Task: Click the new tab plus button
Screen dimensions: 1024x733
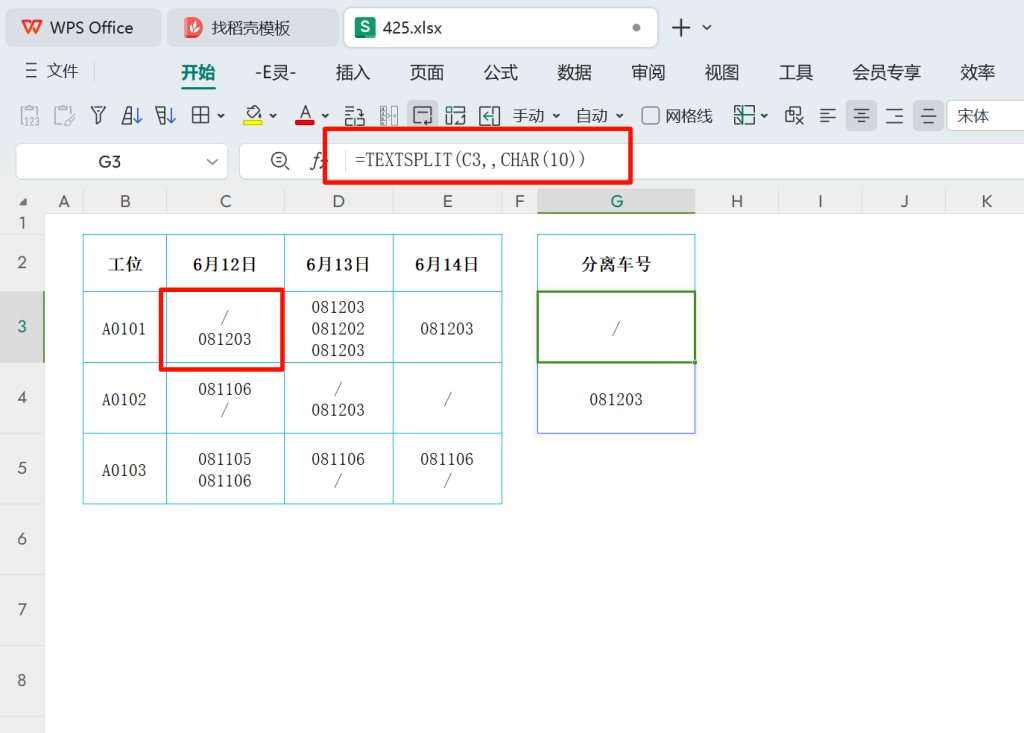Action: 680,27
